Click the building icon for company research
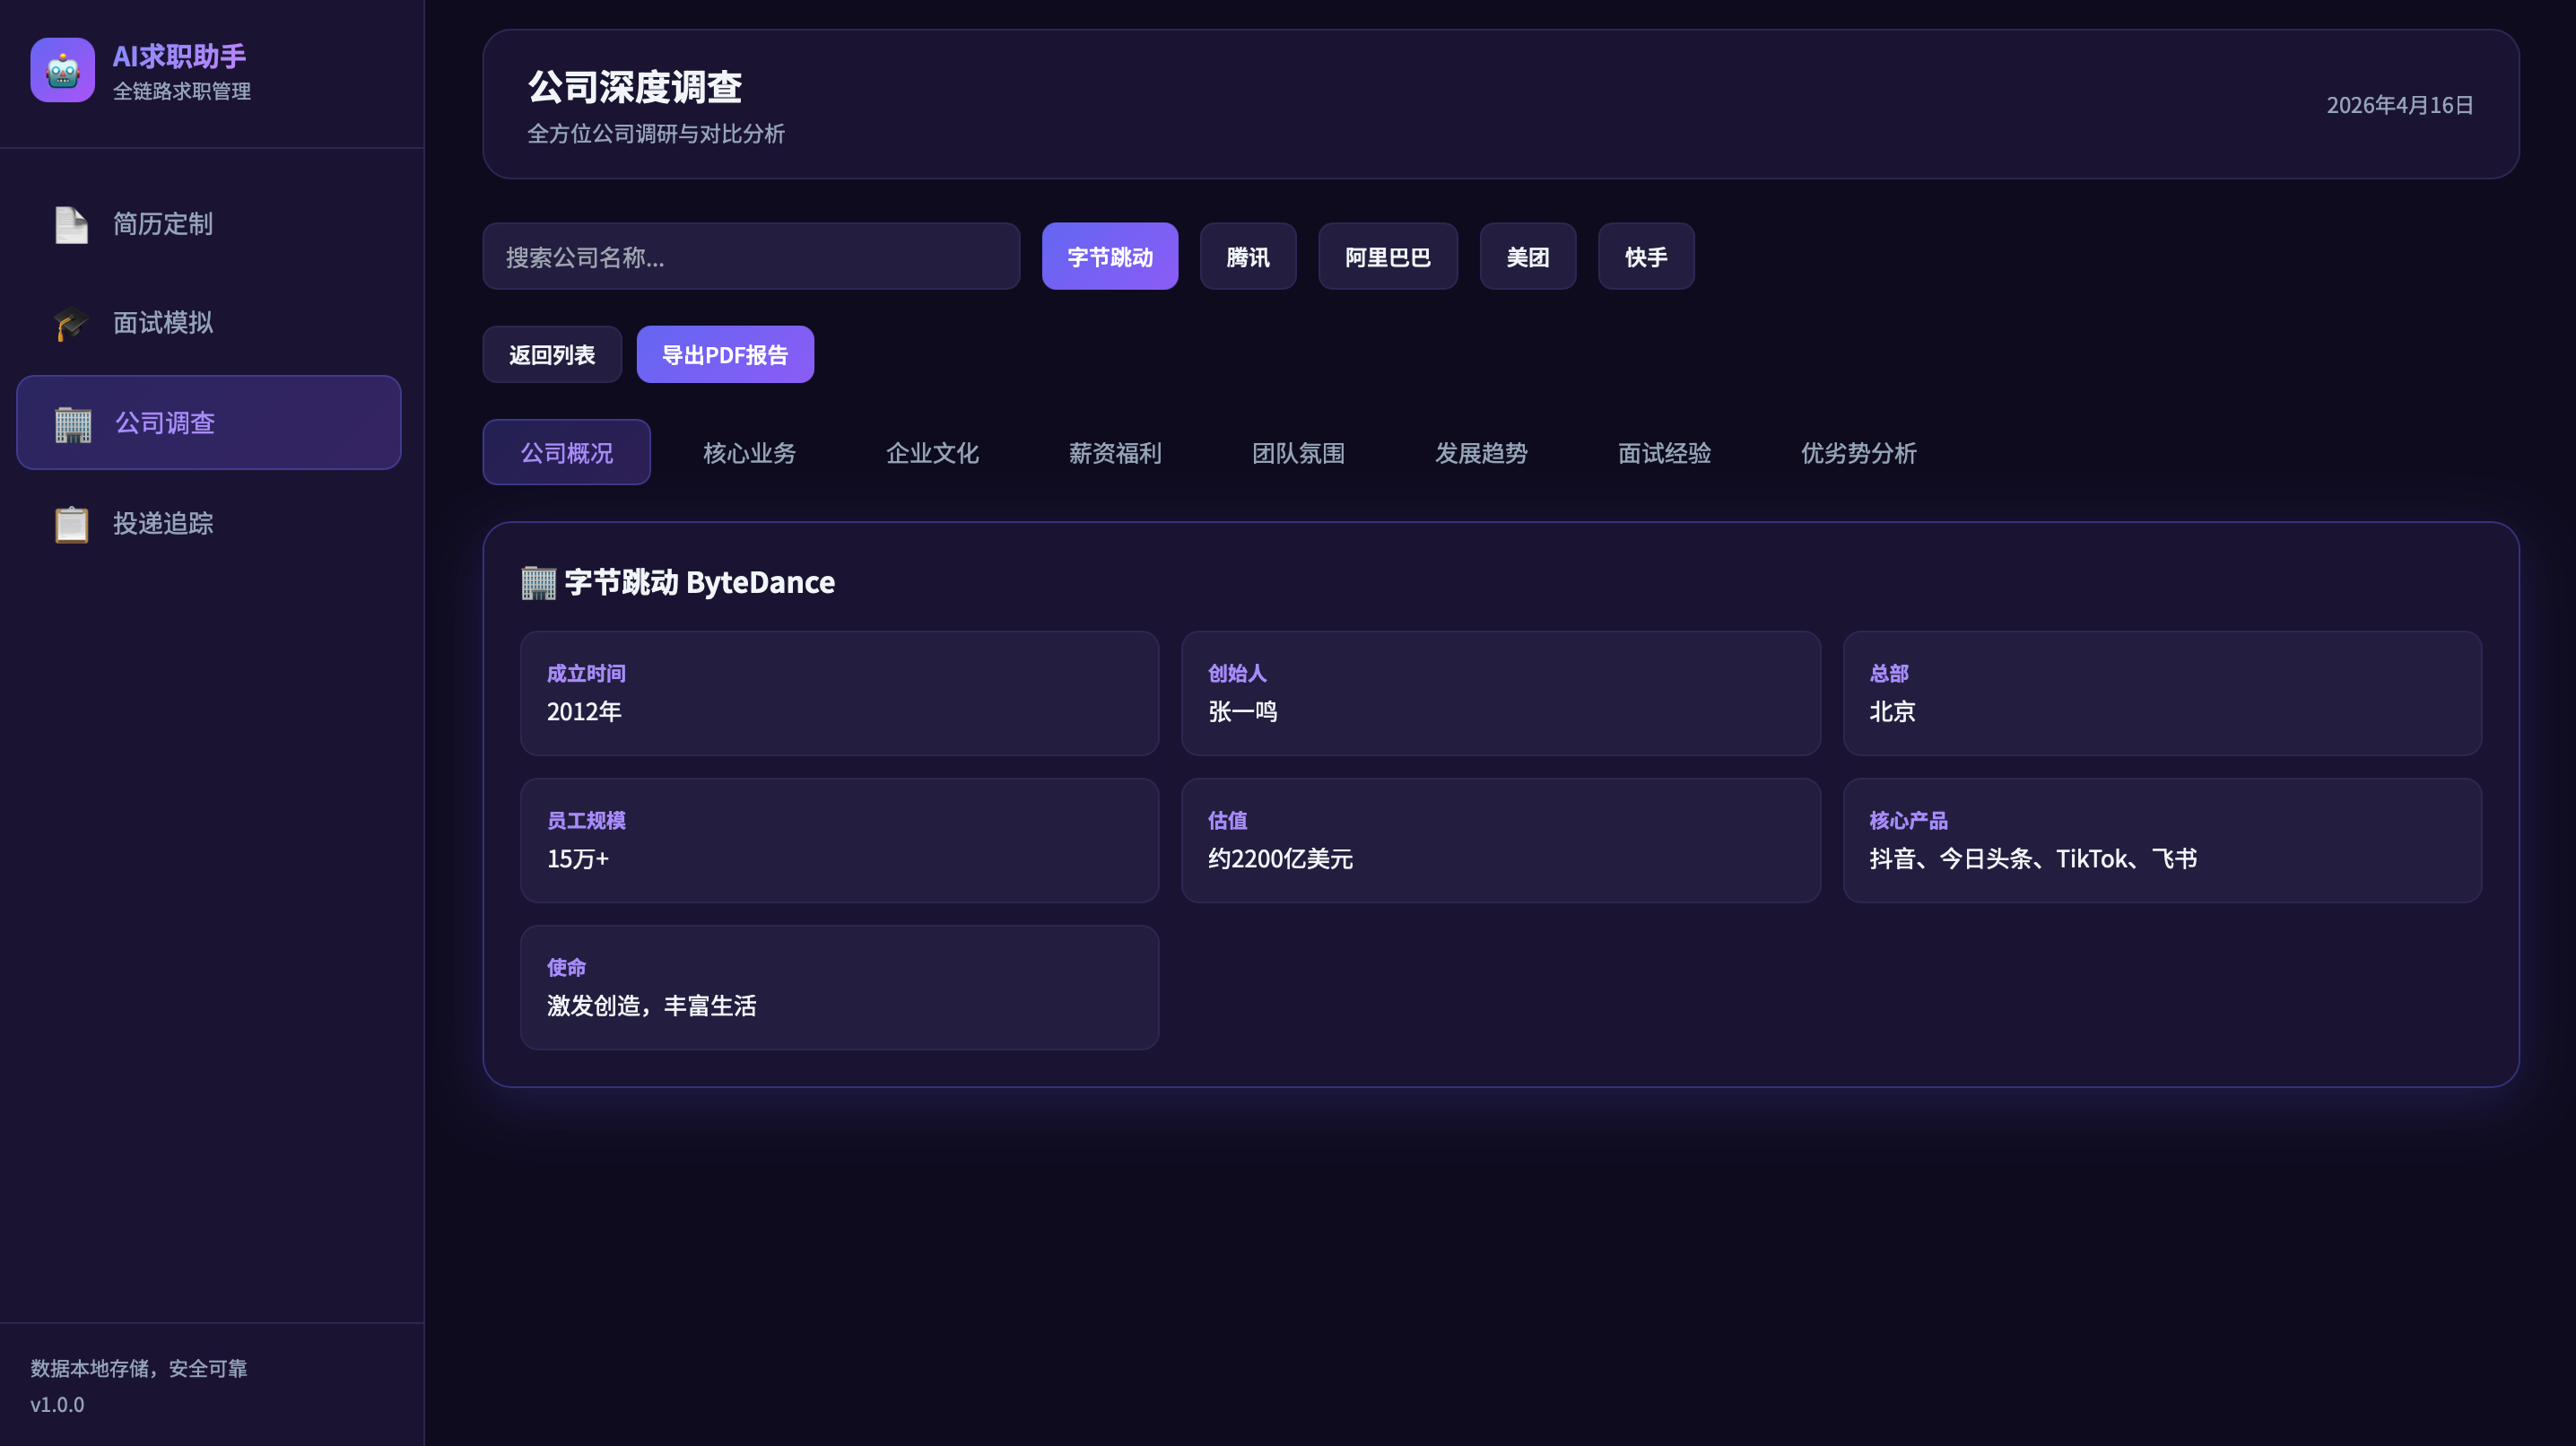The image size is (2576, 1446). click(72, 424)
